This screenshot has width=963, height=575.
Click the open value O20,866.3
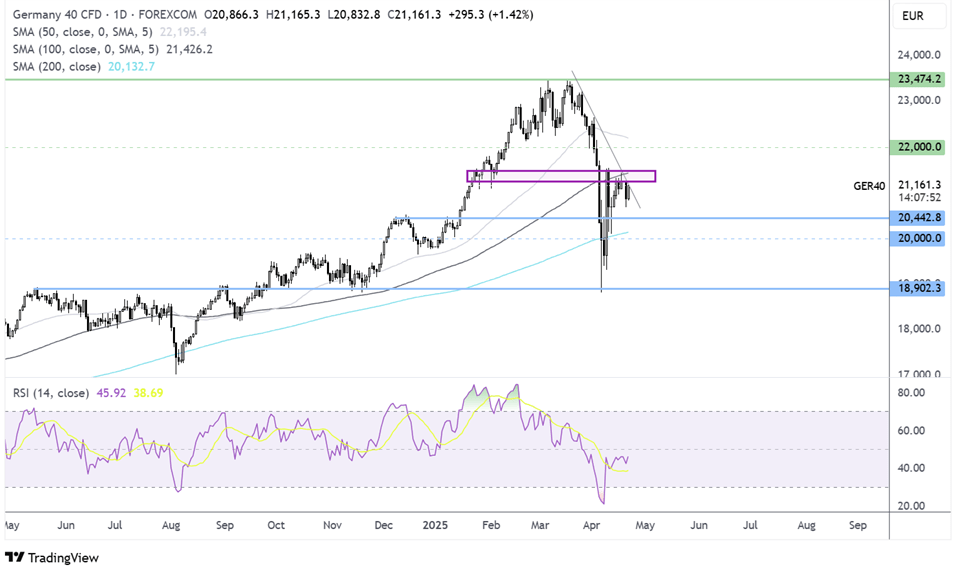tap(231, 14)
